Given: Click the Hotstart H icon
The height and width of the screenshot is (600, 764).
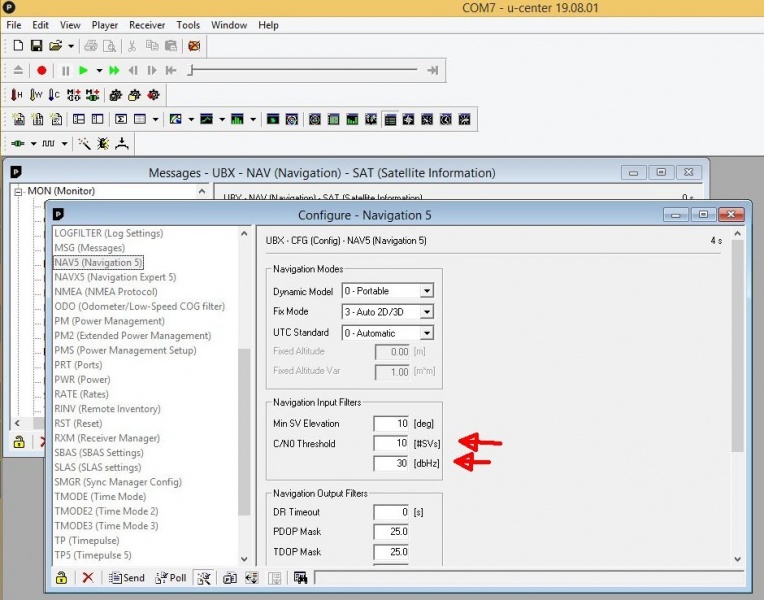Looking at the screenshot, I should (17, 95).
